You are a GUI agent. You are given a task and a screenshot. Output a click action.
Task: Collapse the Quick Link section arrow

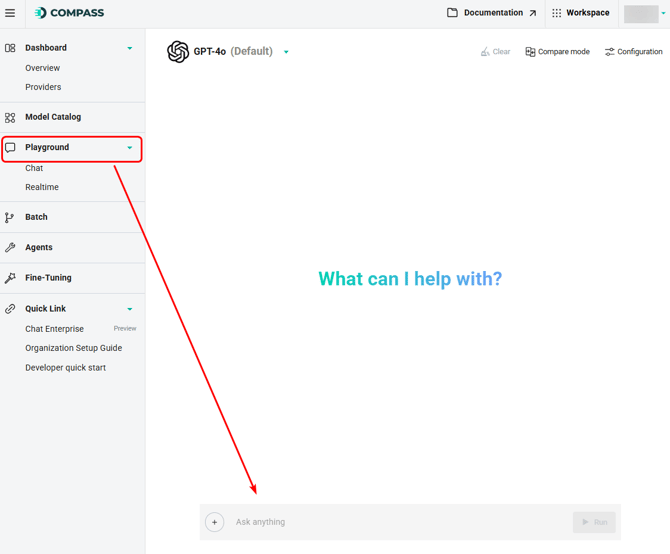(x=129, y=309)
